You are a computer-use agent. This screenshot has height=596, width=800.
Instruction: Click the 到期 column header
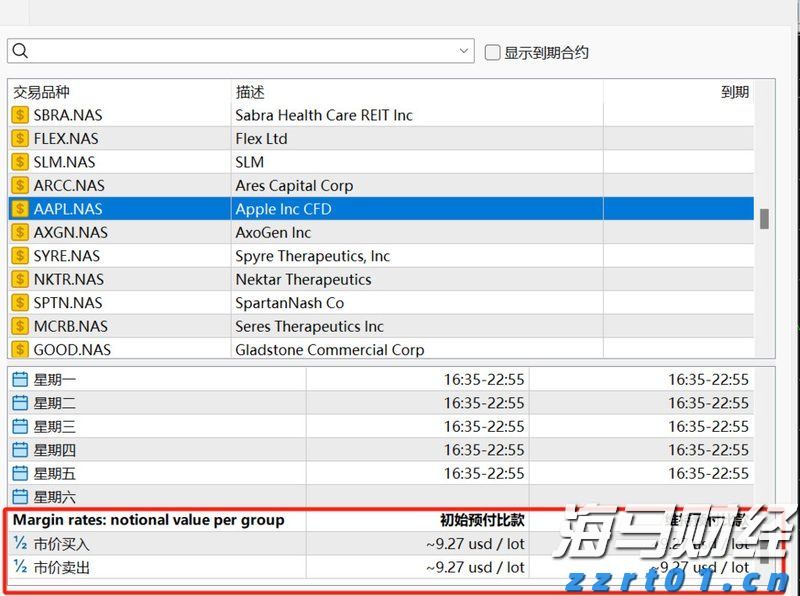click(x=733, y=91)
